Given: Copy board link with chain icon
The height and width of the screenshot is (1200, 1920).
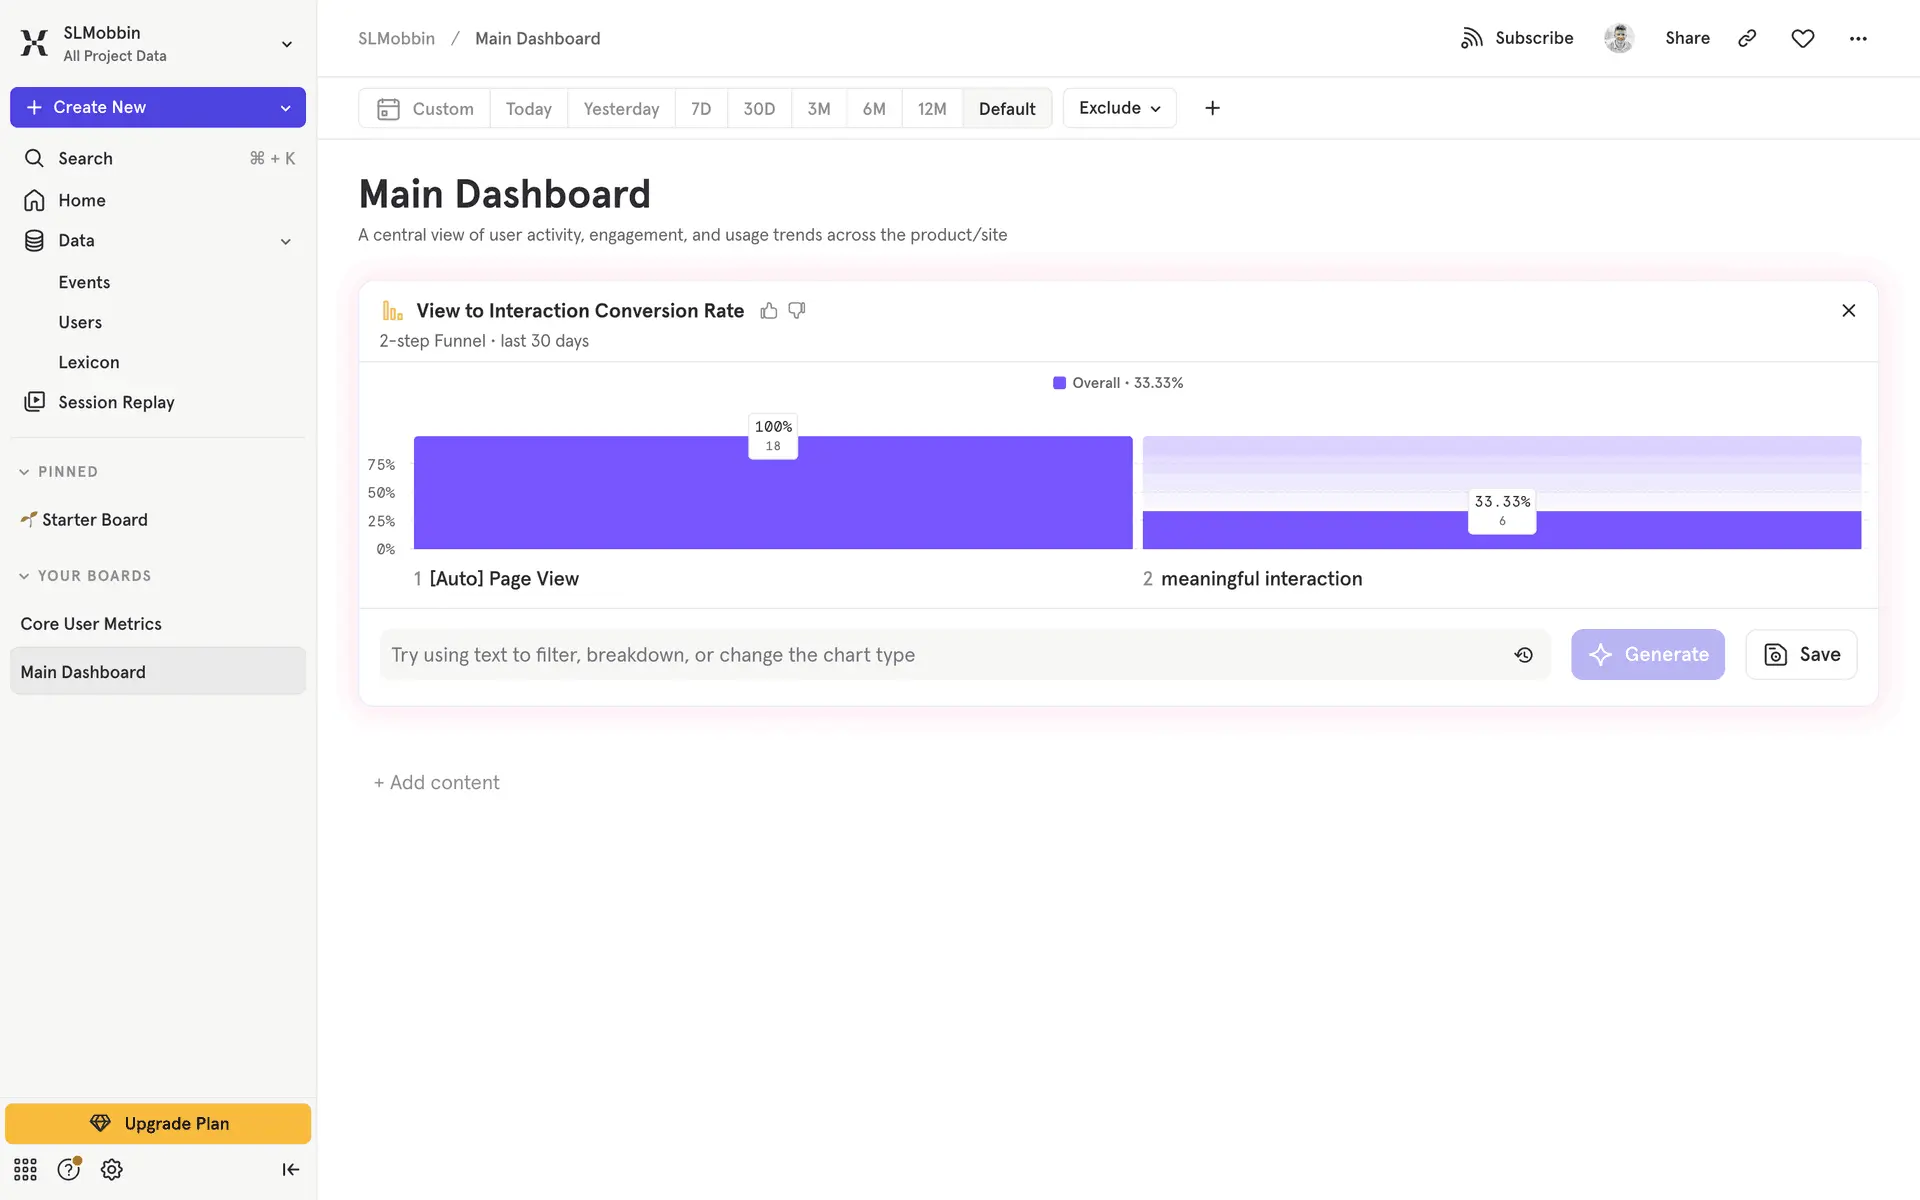Looking at the screenshot, I should 1747,38.
